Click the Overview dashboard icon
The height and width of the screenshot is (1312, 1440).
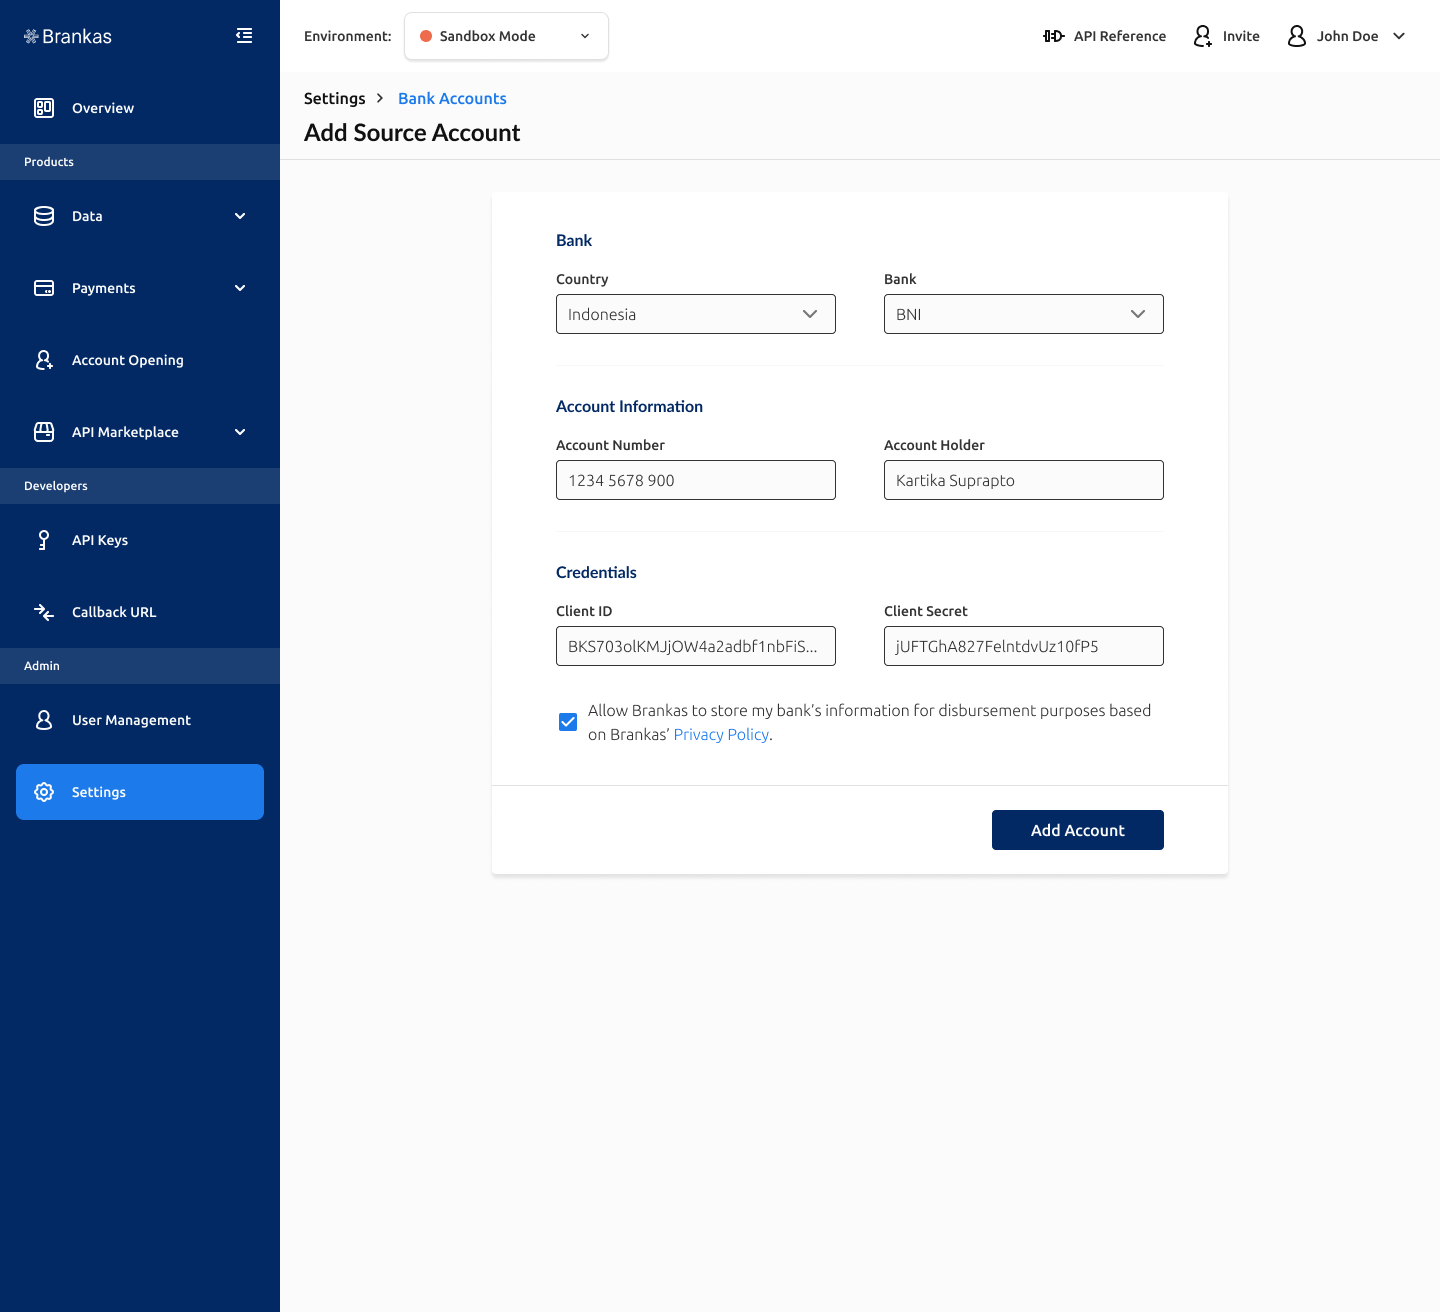pos(44,108)
